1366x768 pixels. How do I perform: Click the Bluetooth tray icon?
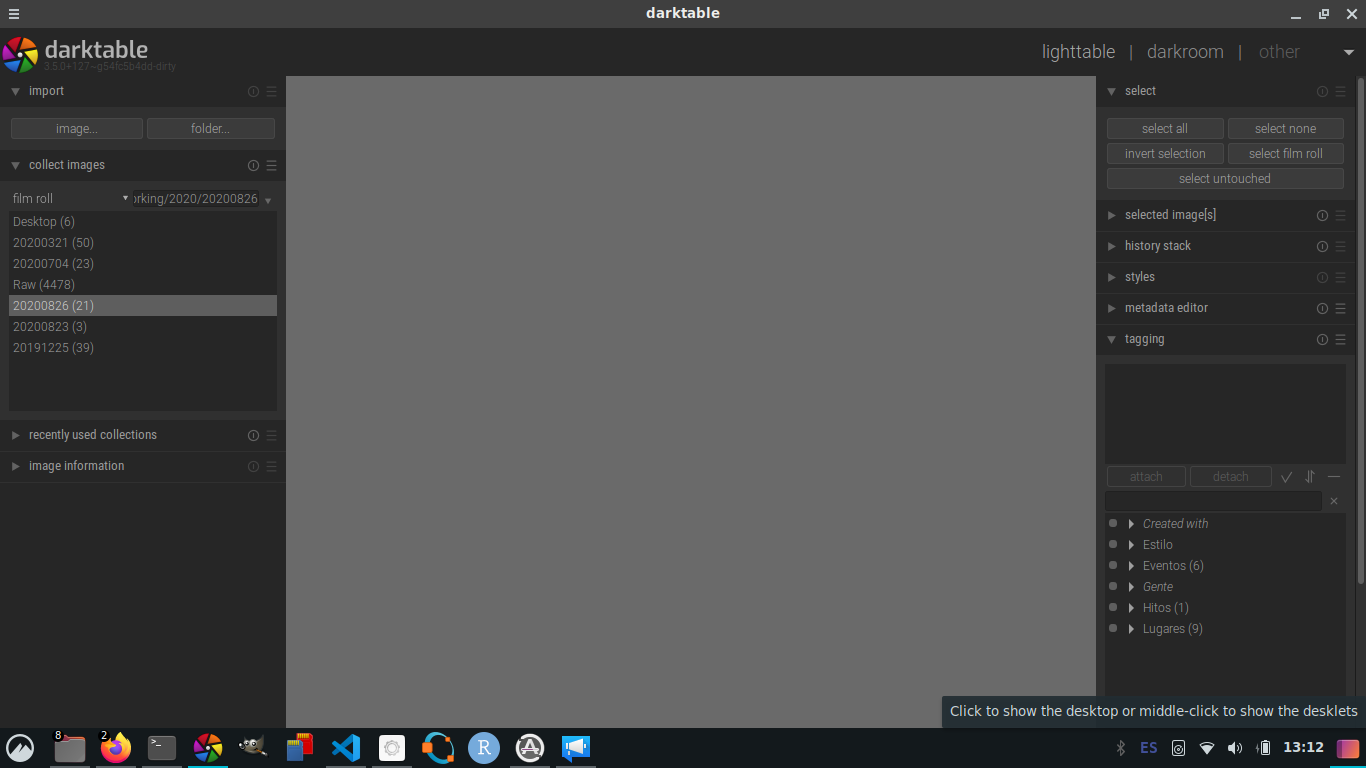[1121, 747]
